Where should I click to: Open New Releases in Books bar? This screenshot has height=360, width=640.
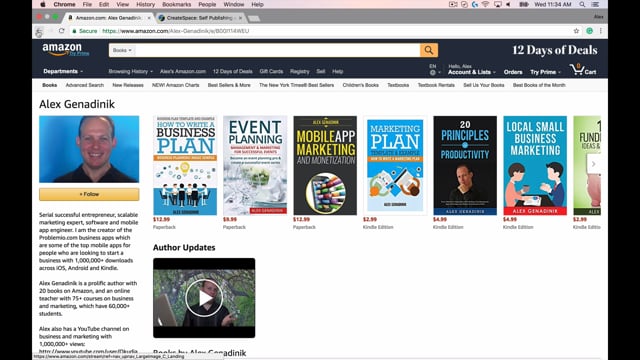128,85
